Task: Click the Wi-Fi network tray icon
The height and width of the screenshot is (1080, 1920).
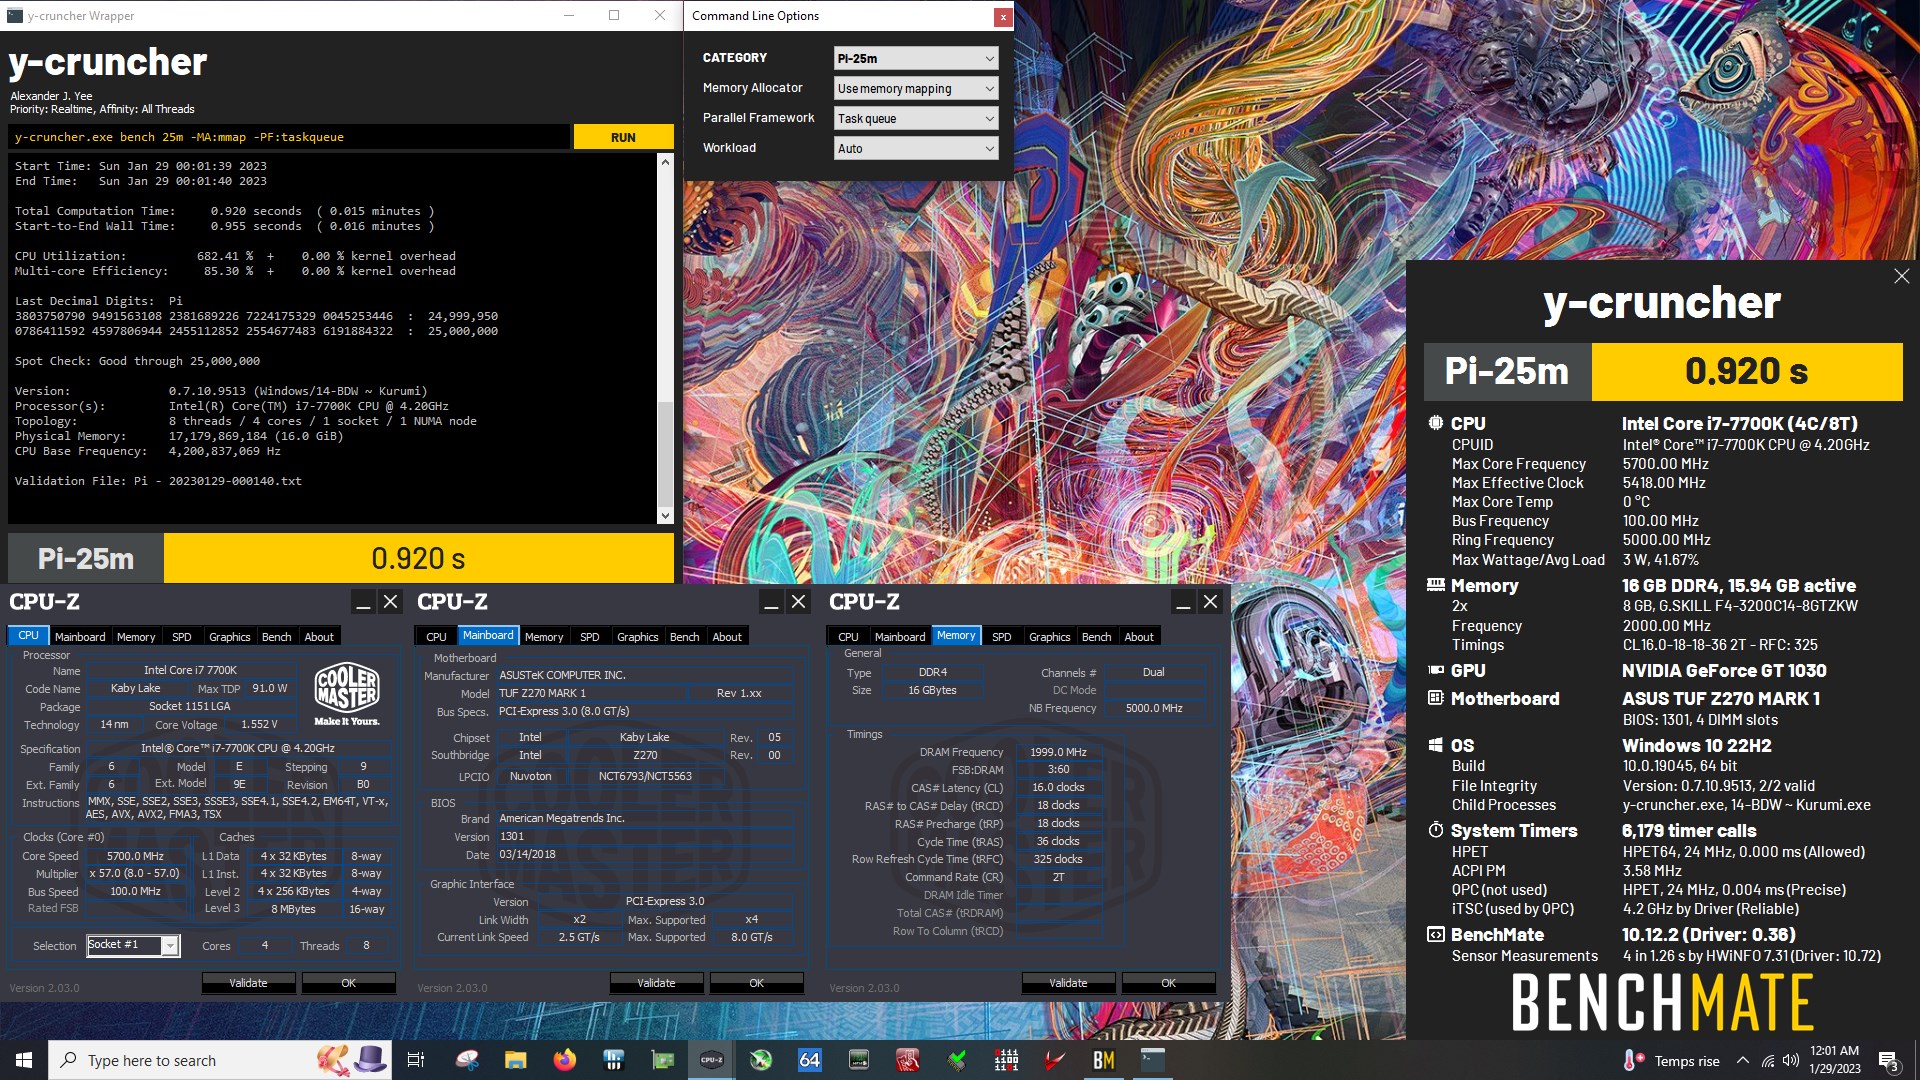Action: pyautogui.click(x=1767, y=1060)
